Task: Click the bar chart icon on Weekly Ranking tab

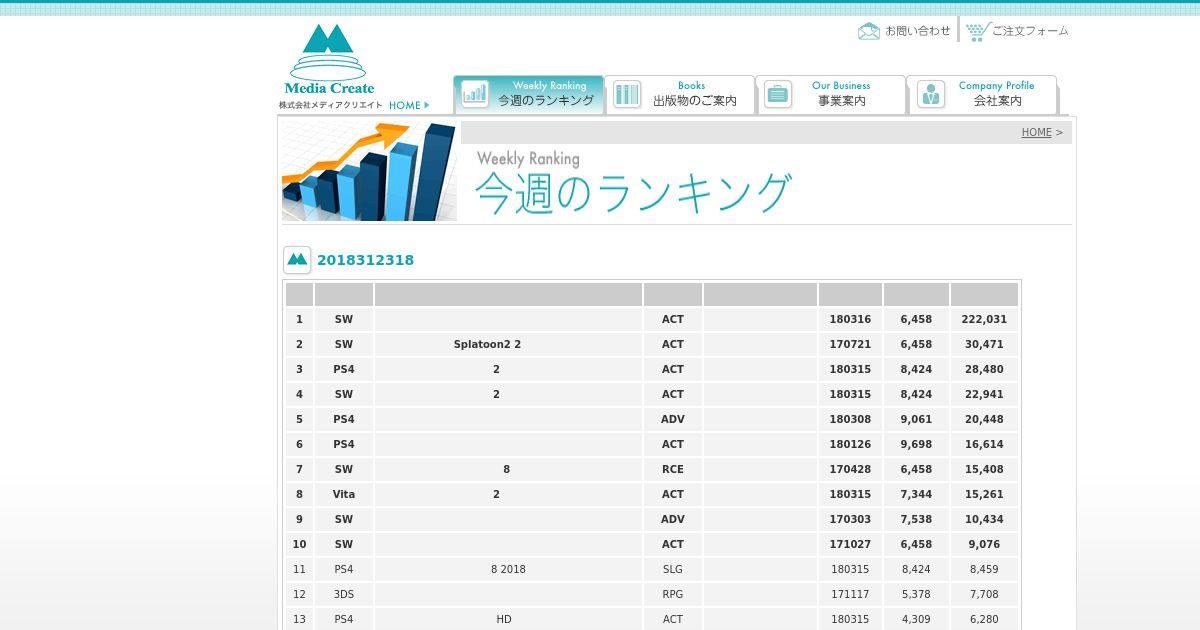Action: 475,94
